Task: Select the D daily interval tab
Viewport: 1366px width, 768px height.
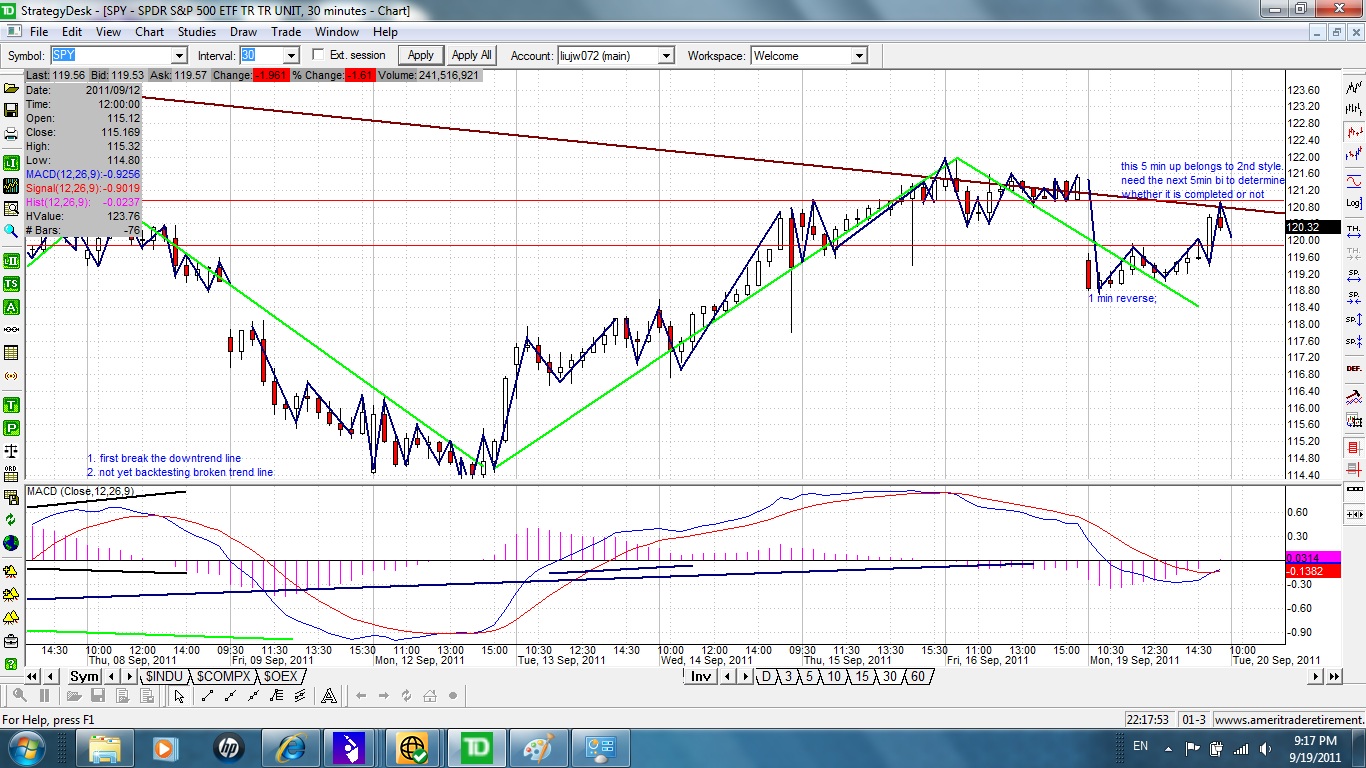Action: pyautogui.click(x=766, y=677)
